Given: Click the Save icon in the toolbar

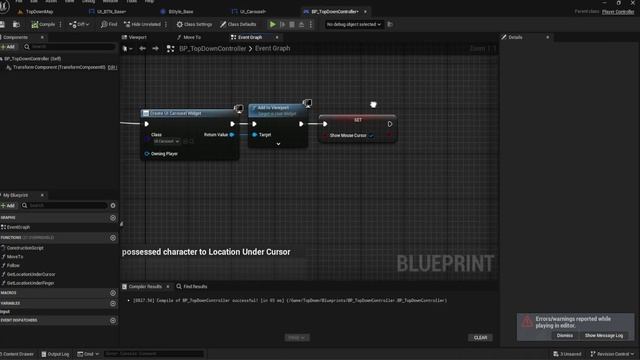Looking at the screenshot, I should pos(2,24).
